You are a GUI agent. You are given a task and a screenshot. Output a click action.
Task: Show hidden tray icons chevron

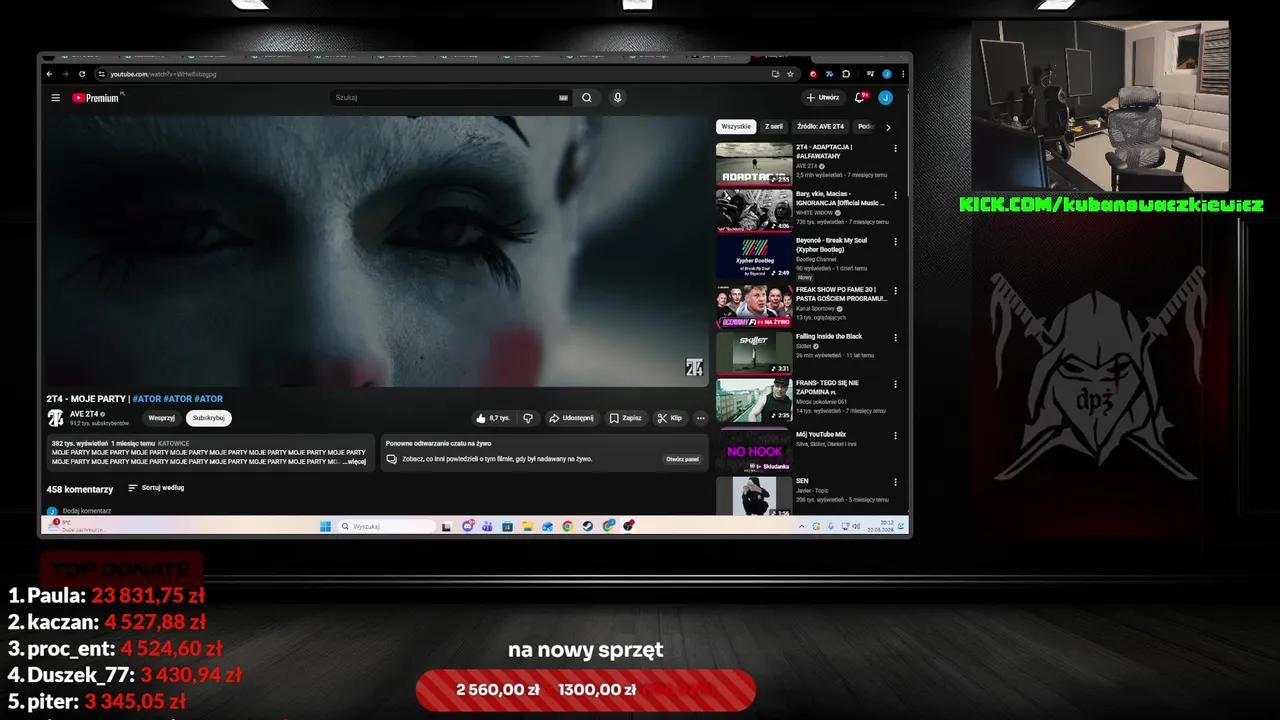(x=801, y=526)
